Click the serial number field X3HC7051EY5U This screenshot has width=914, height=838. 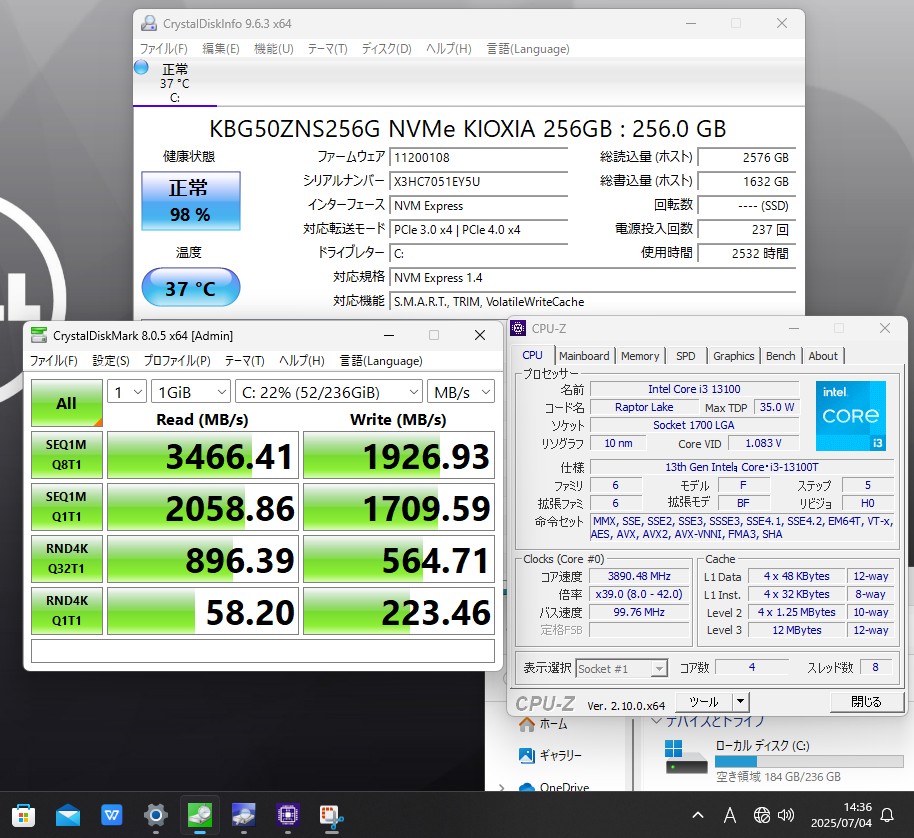pyautogui.click(x=479, y=181)
